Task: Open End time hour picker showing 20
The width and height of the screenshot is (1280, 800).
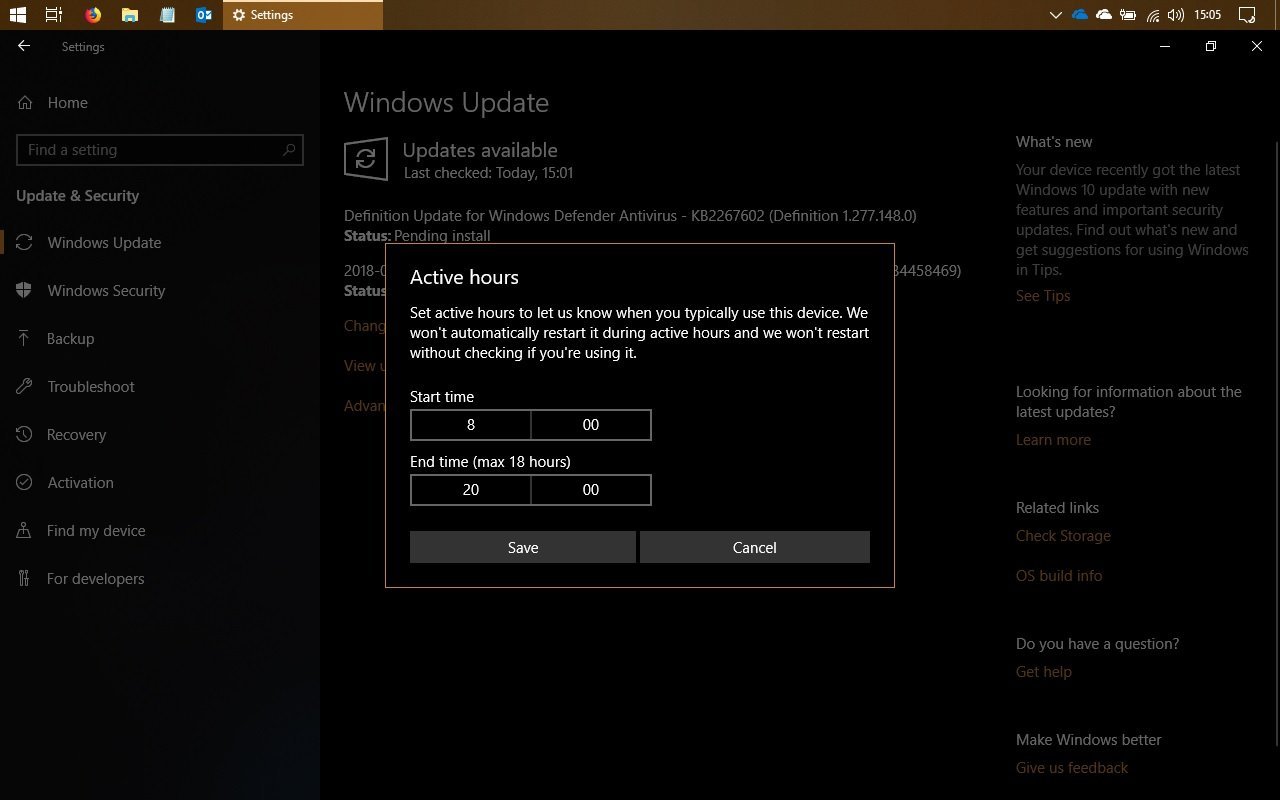Action: pyautogui.click(x=471, y=490)
